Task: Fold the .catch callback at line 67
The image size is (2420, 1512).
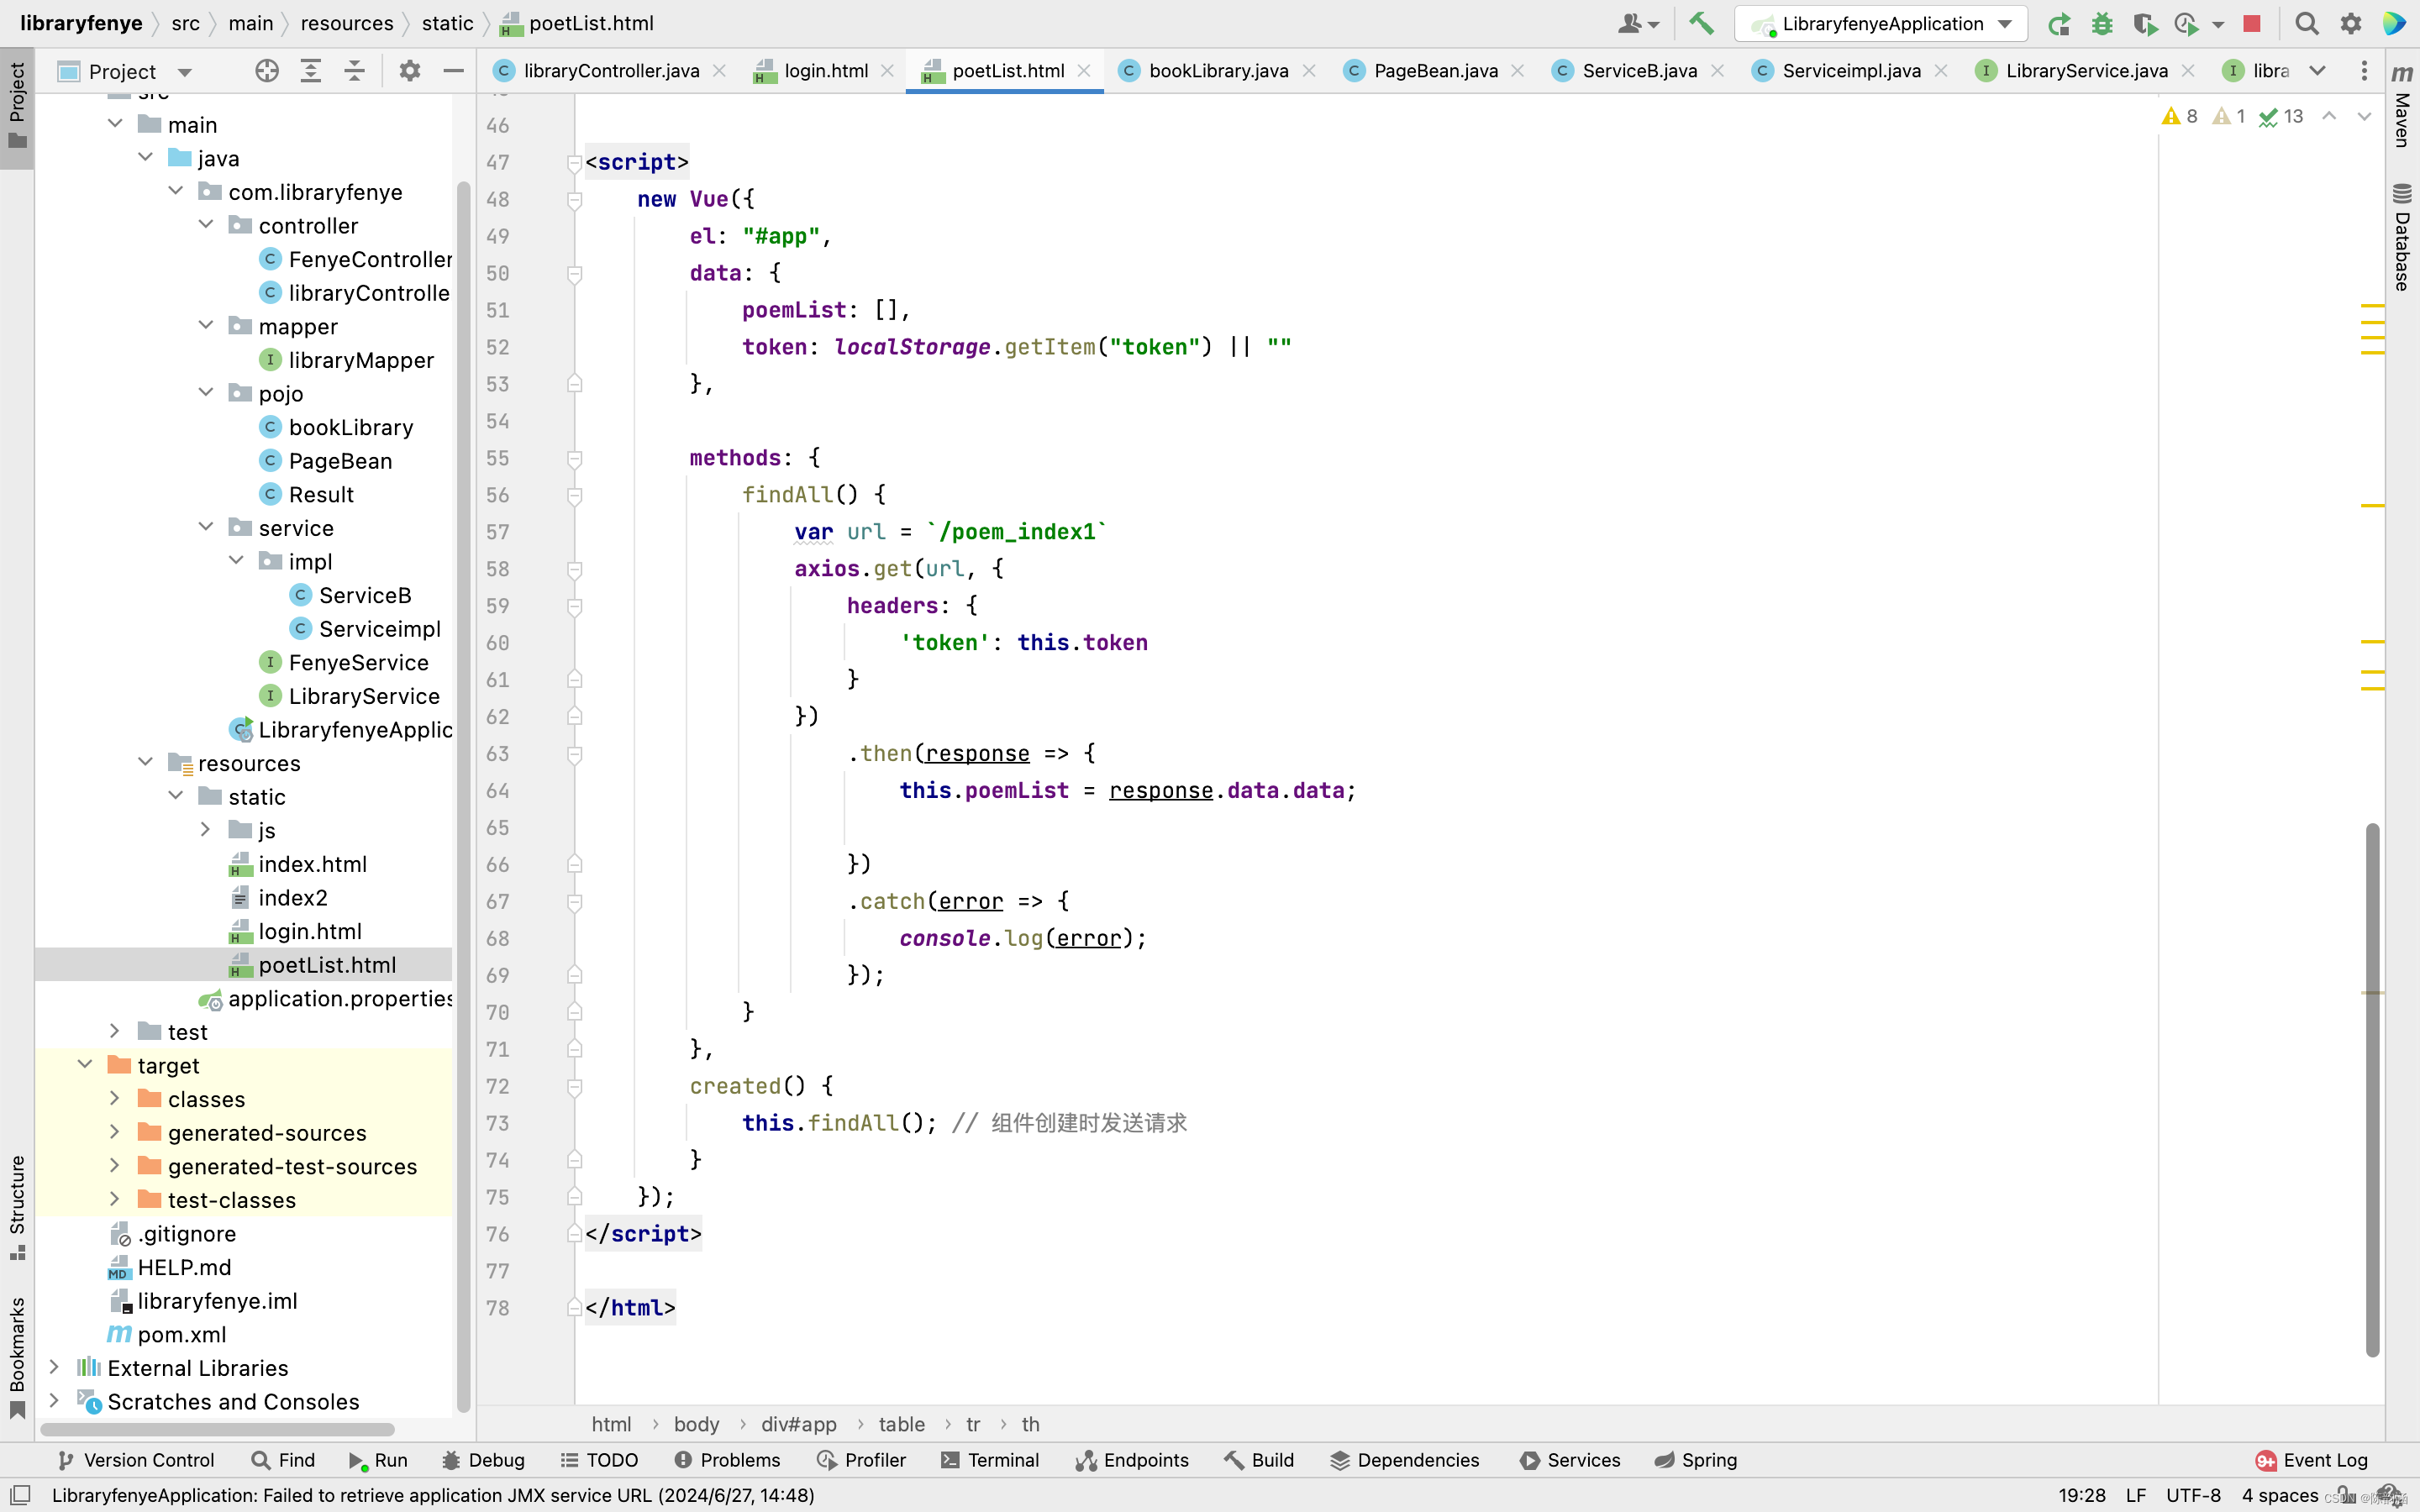Action: click(x=574, y=902)
